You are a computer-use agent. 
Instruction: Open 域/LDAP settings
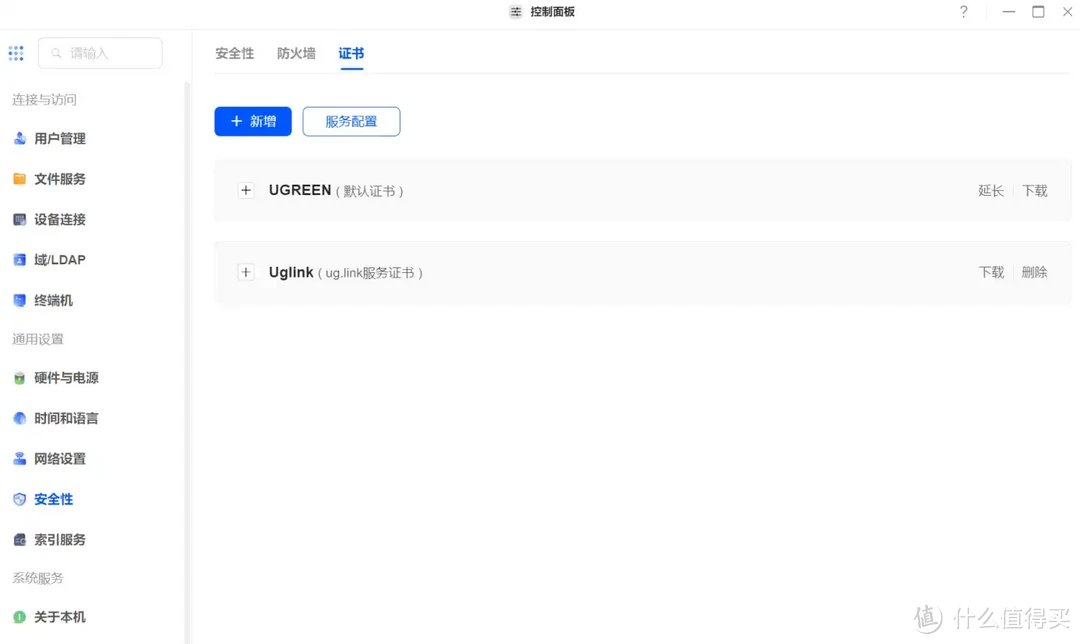[x=58, y=259]
